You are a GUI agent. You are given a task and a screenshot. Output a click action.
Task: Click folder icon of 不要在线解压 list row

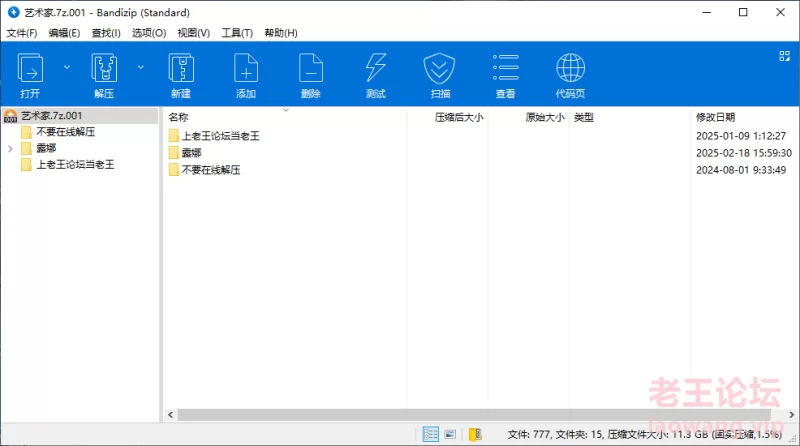(173, 170)
